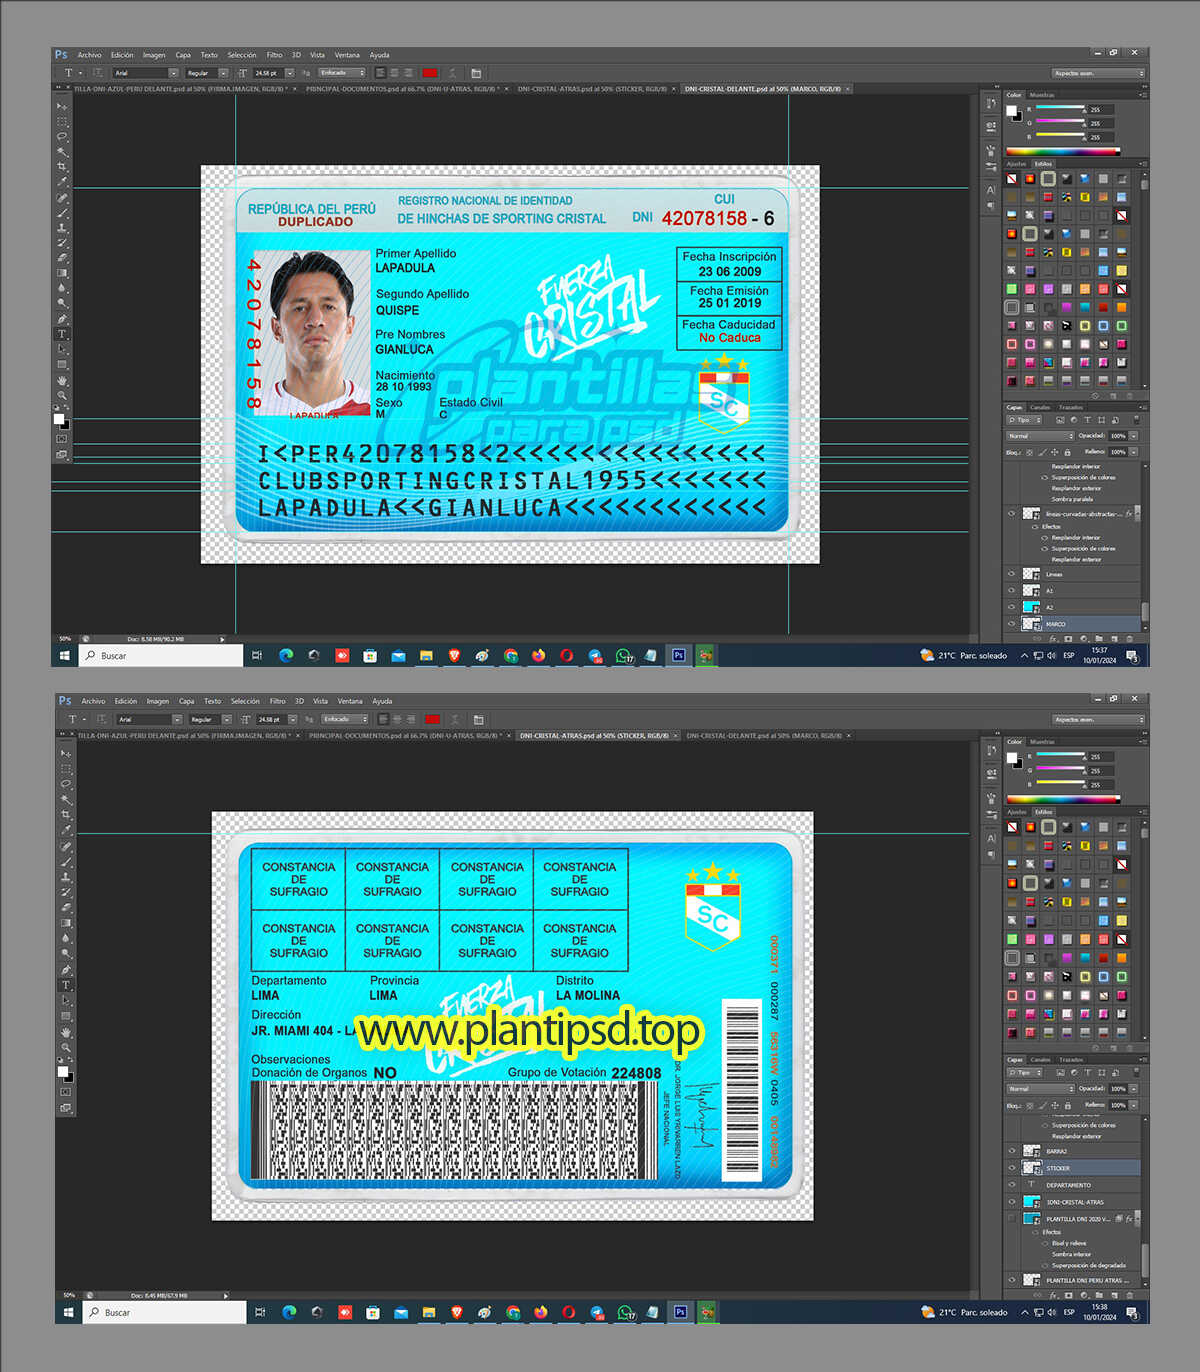Click red text color swatch in DNI-CRISTAL-DELANTE options bar

point(430,73)
